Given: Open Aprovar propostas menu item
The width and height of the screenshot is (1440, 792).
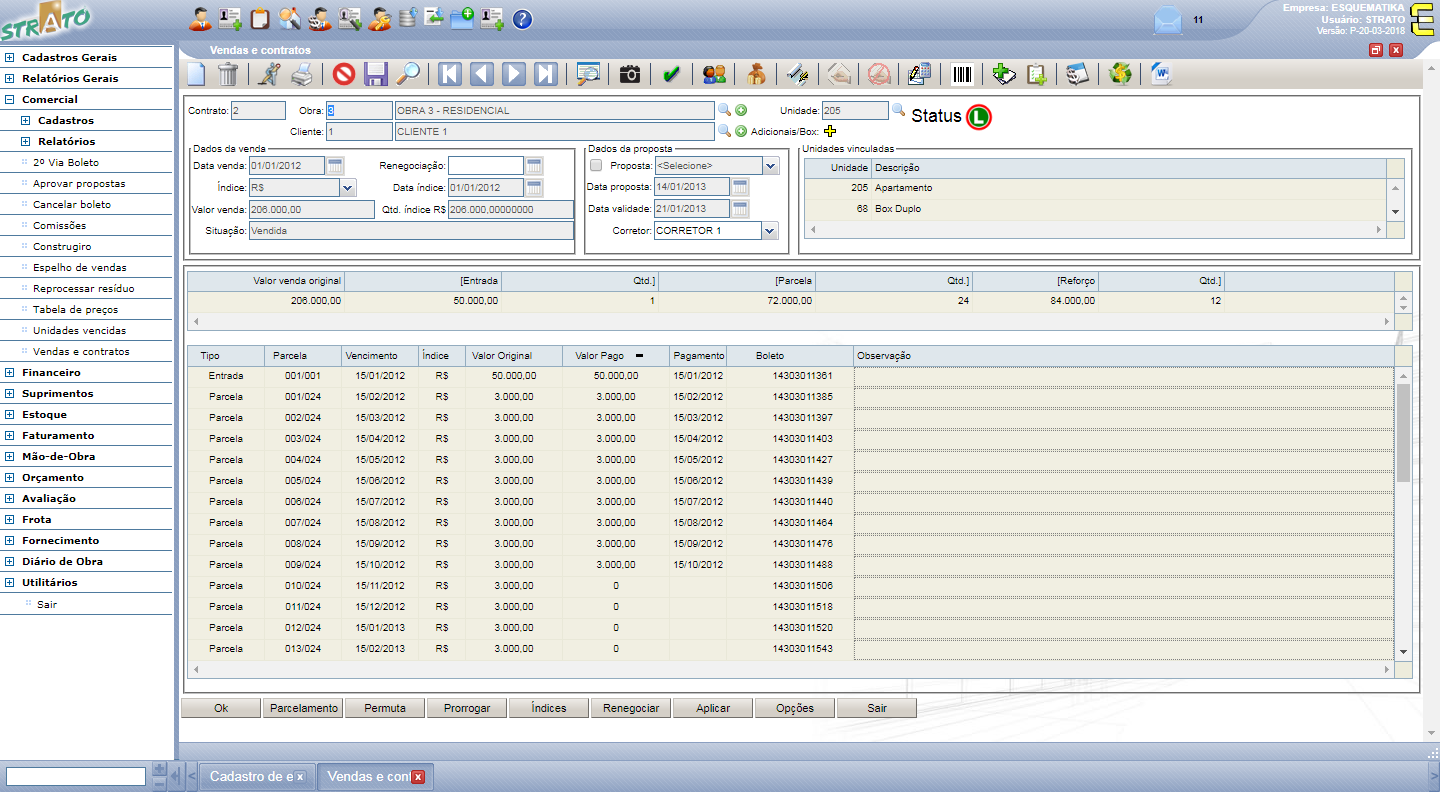Looking at the screenshot, I should pyautogui.click(x=79, y=183).
